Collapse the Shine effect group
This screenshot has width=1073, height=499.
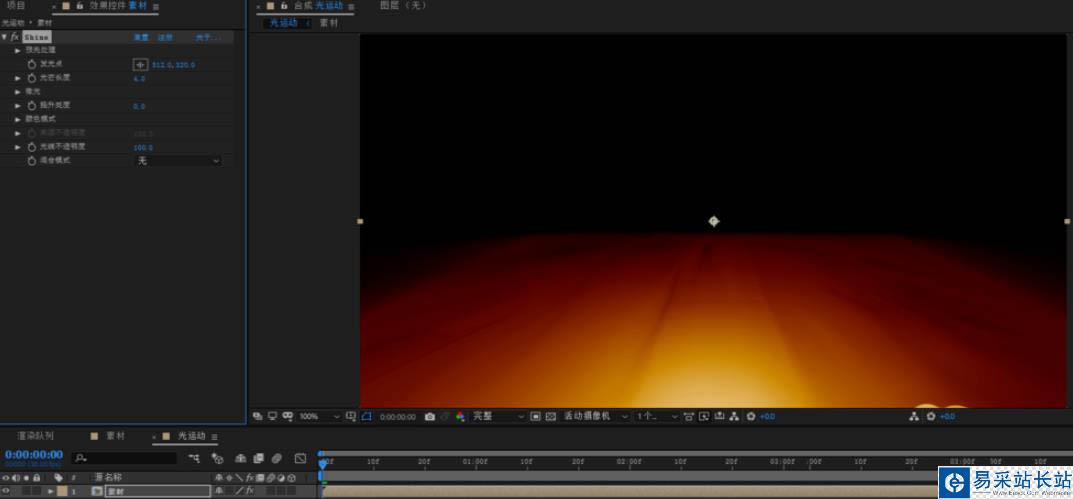pos(5,37)
